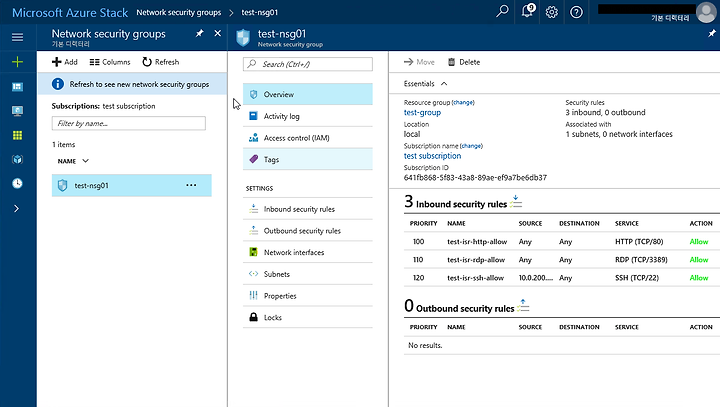Open the Recent clock icon in the sidebar
The height and width of the screenshot is (407, 720).
pos(17,183)
